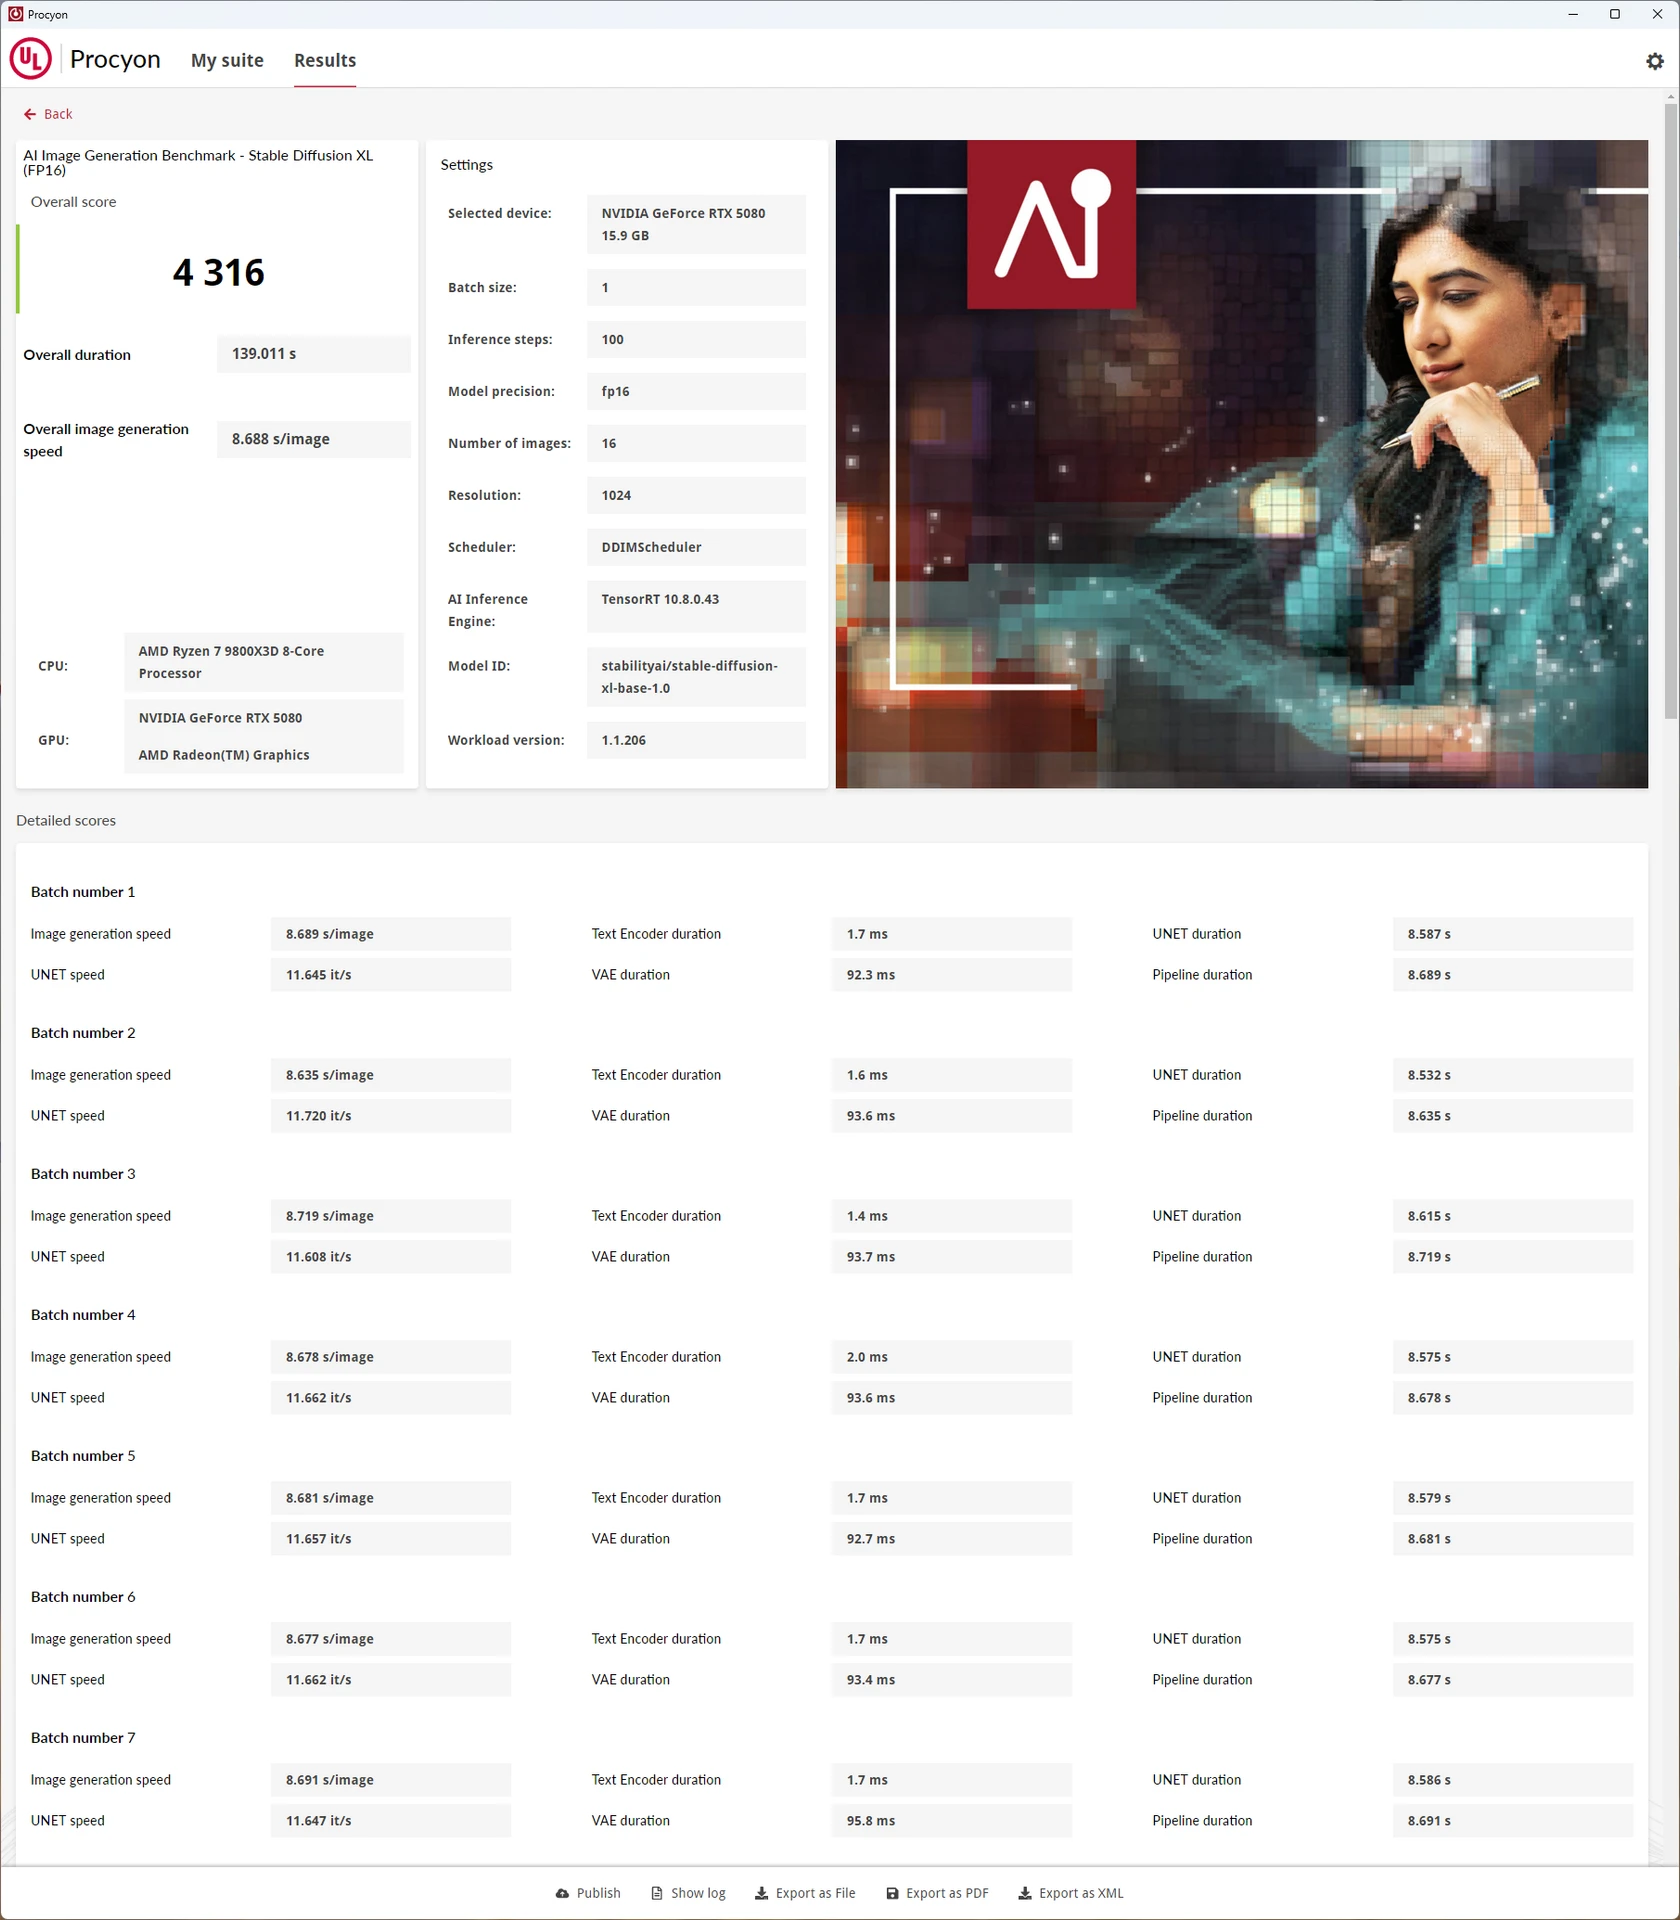Viewport: 1680px width, 1920px height.
Task: Click the UL Procyon logo
Action: tap(30, 59)
